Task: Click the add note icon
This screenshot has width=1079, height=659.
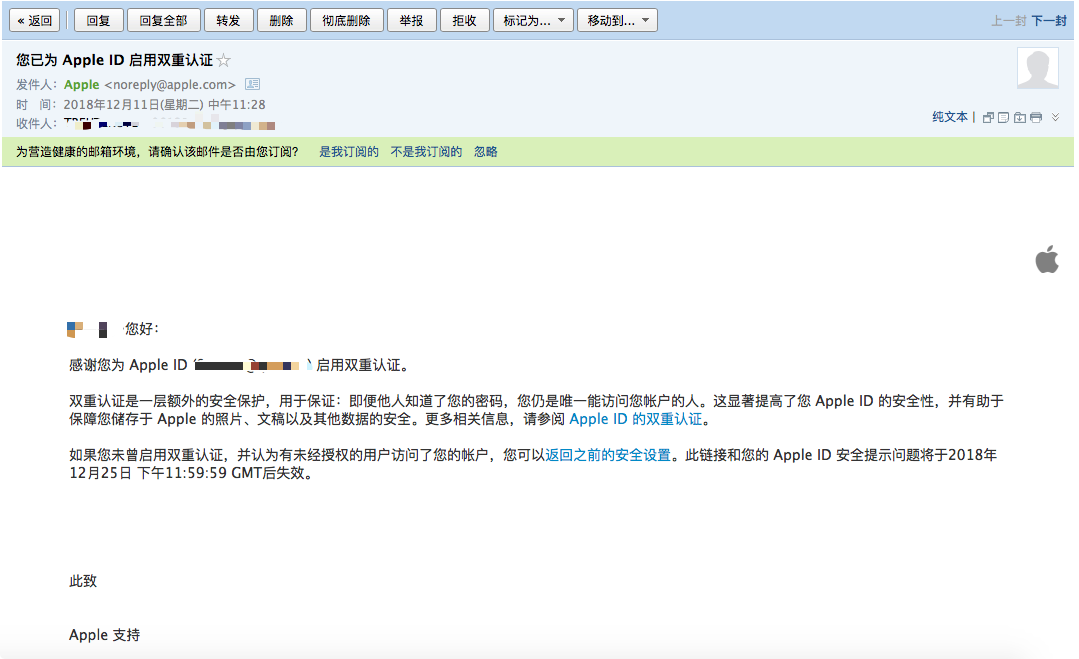Action: click(1003, 118)
